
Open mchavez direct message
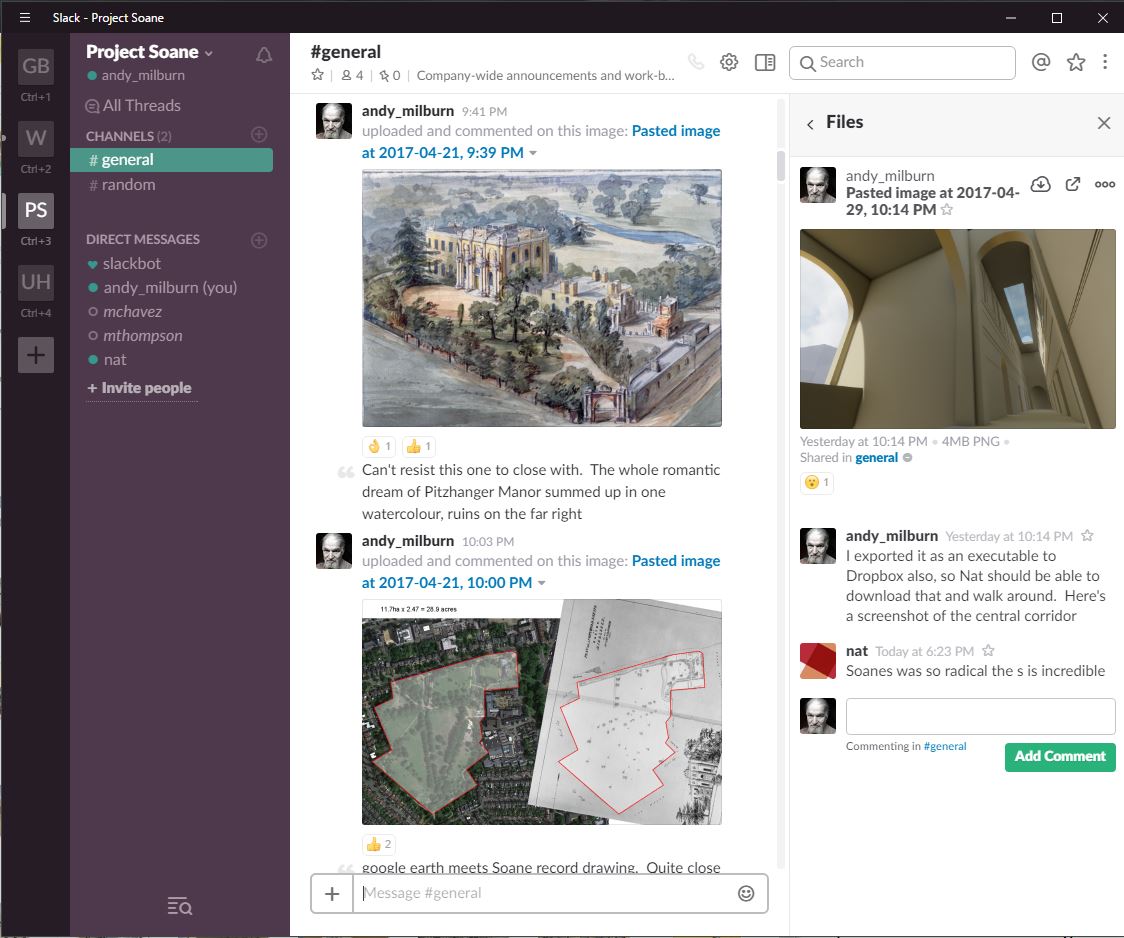coord(125,312)
